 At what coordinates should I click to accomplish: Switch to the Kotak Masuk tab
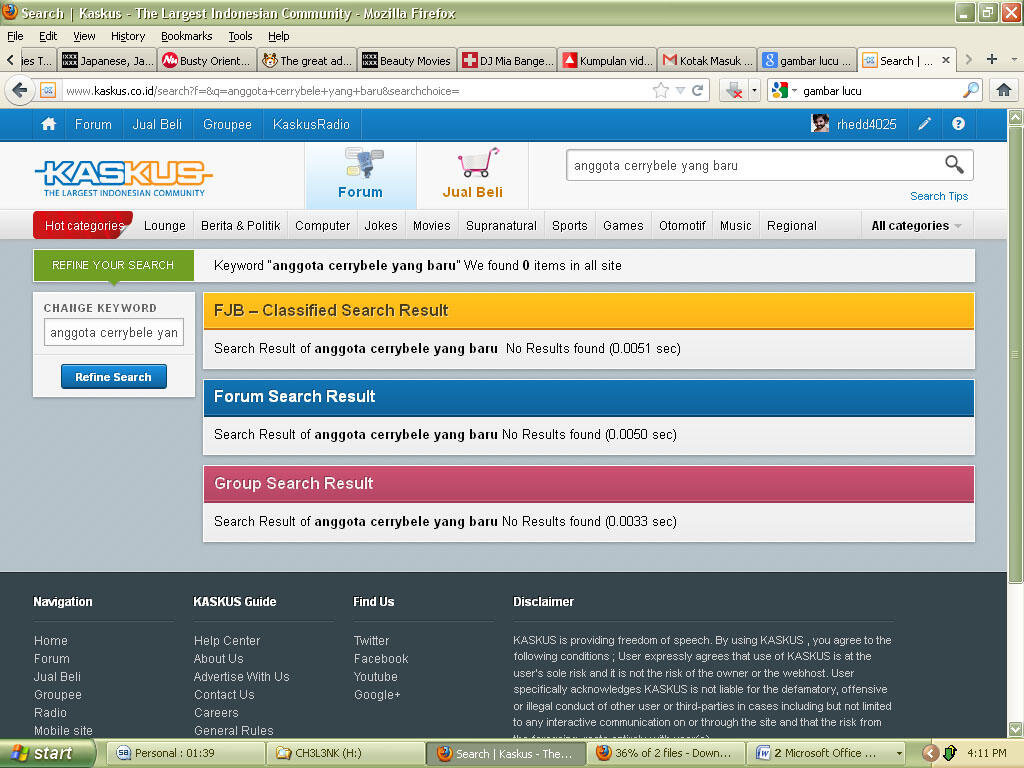click(707, 60)
